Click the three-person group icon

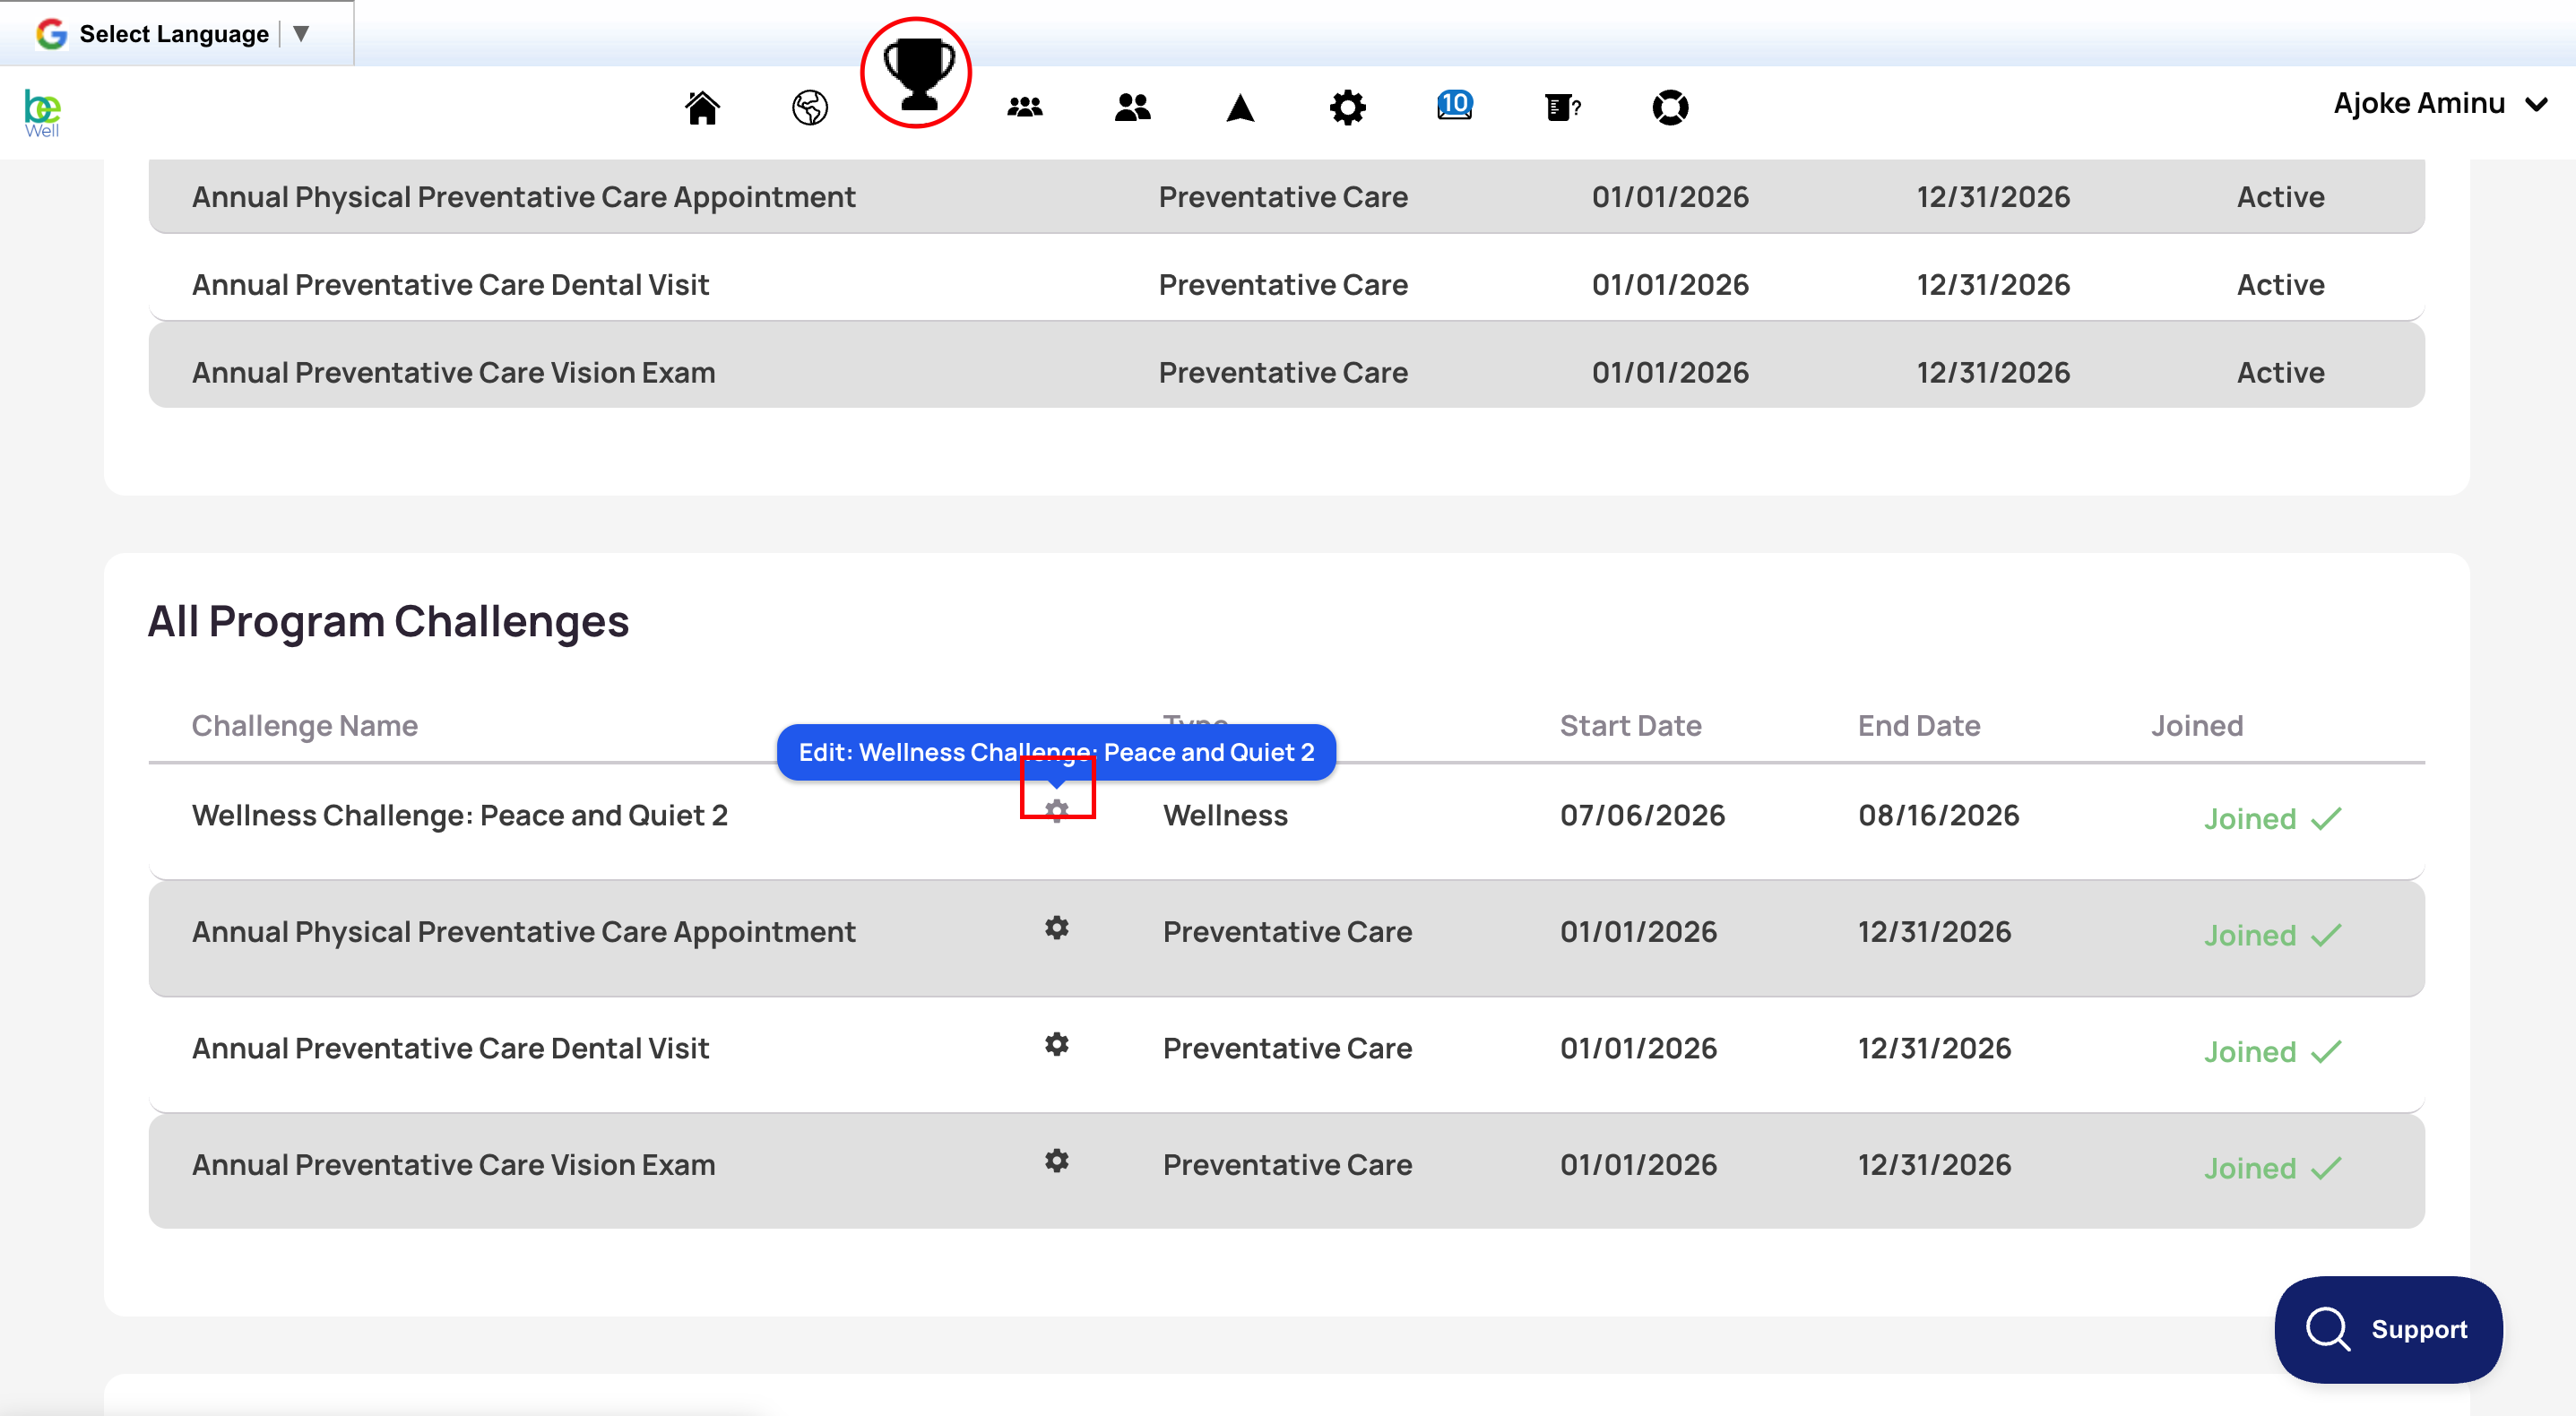pos(1025,107)
